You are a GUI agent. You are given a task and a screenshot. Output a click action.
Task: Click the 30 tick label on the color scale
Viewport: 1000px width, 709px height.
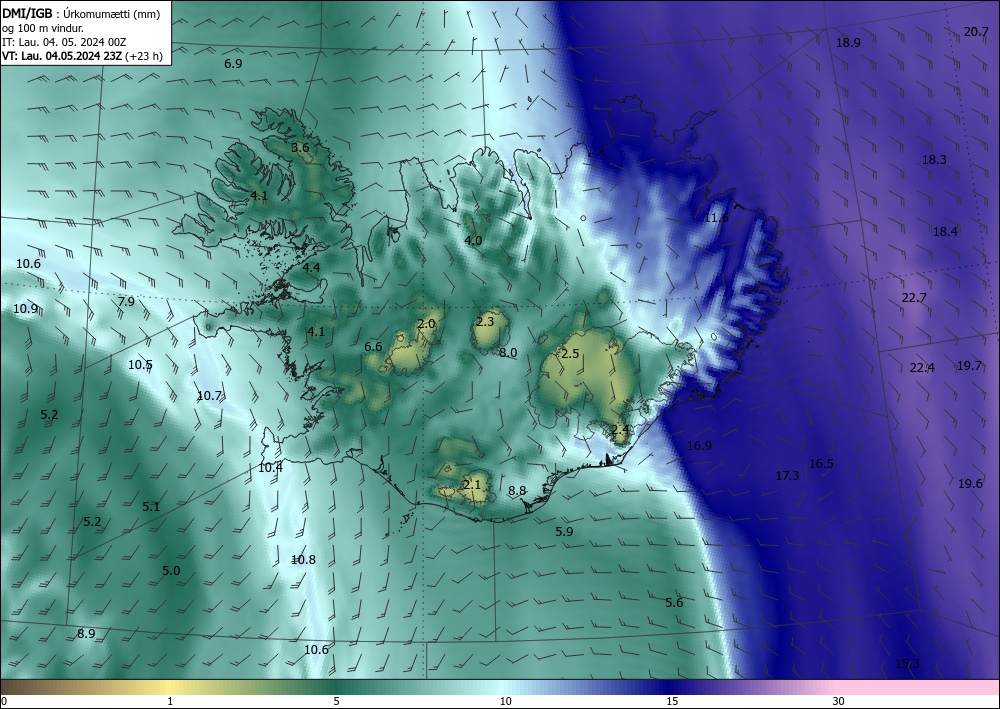coord(839,702)
